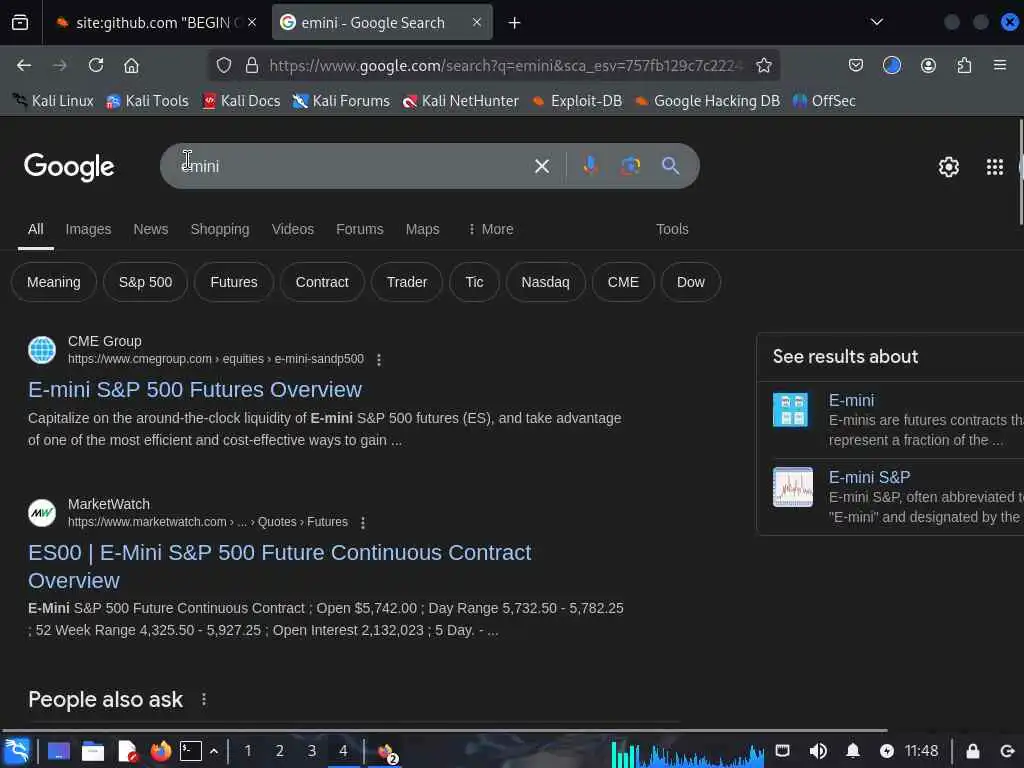Start voice search with microphone

coord(590,166)
